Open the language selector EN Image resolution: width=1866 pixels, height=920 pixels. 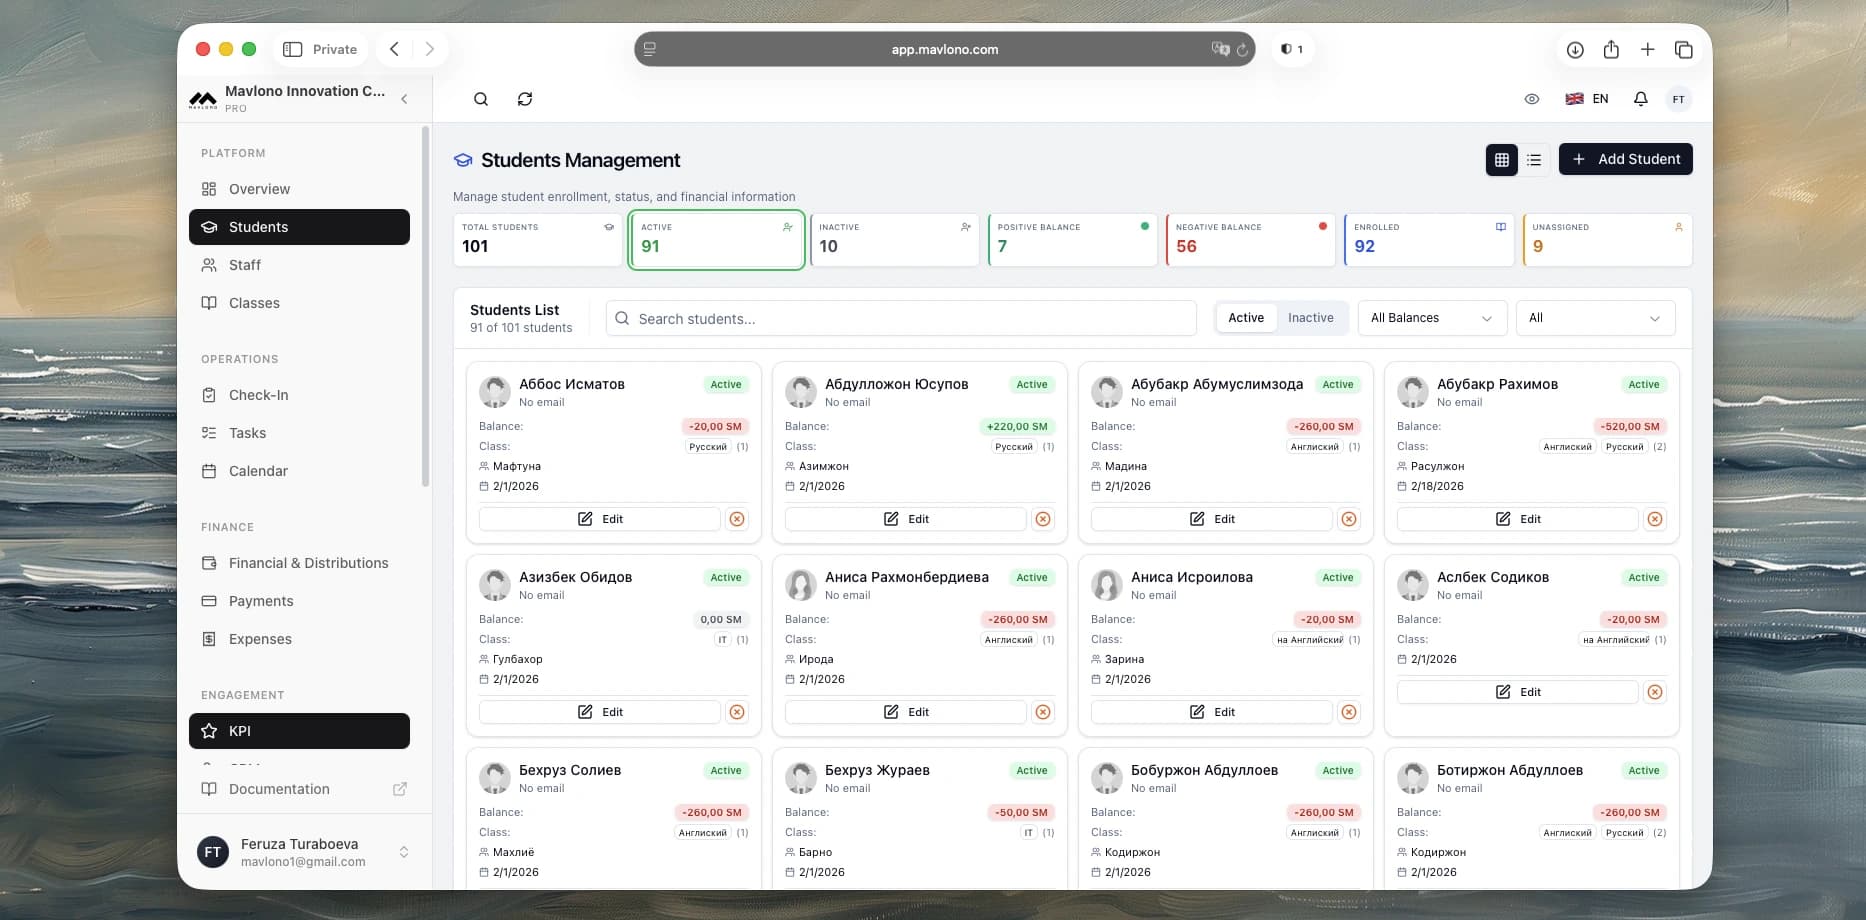(1587, 99)
